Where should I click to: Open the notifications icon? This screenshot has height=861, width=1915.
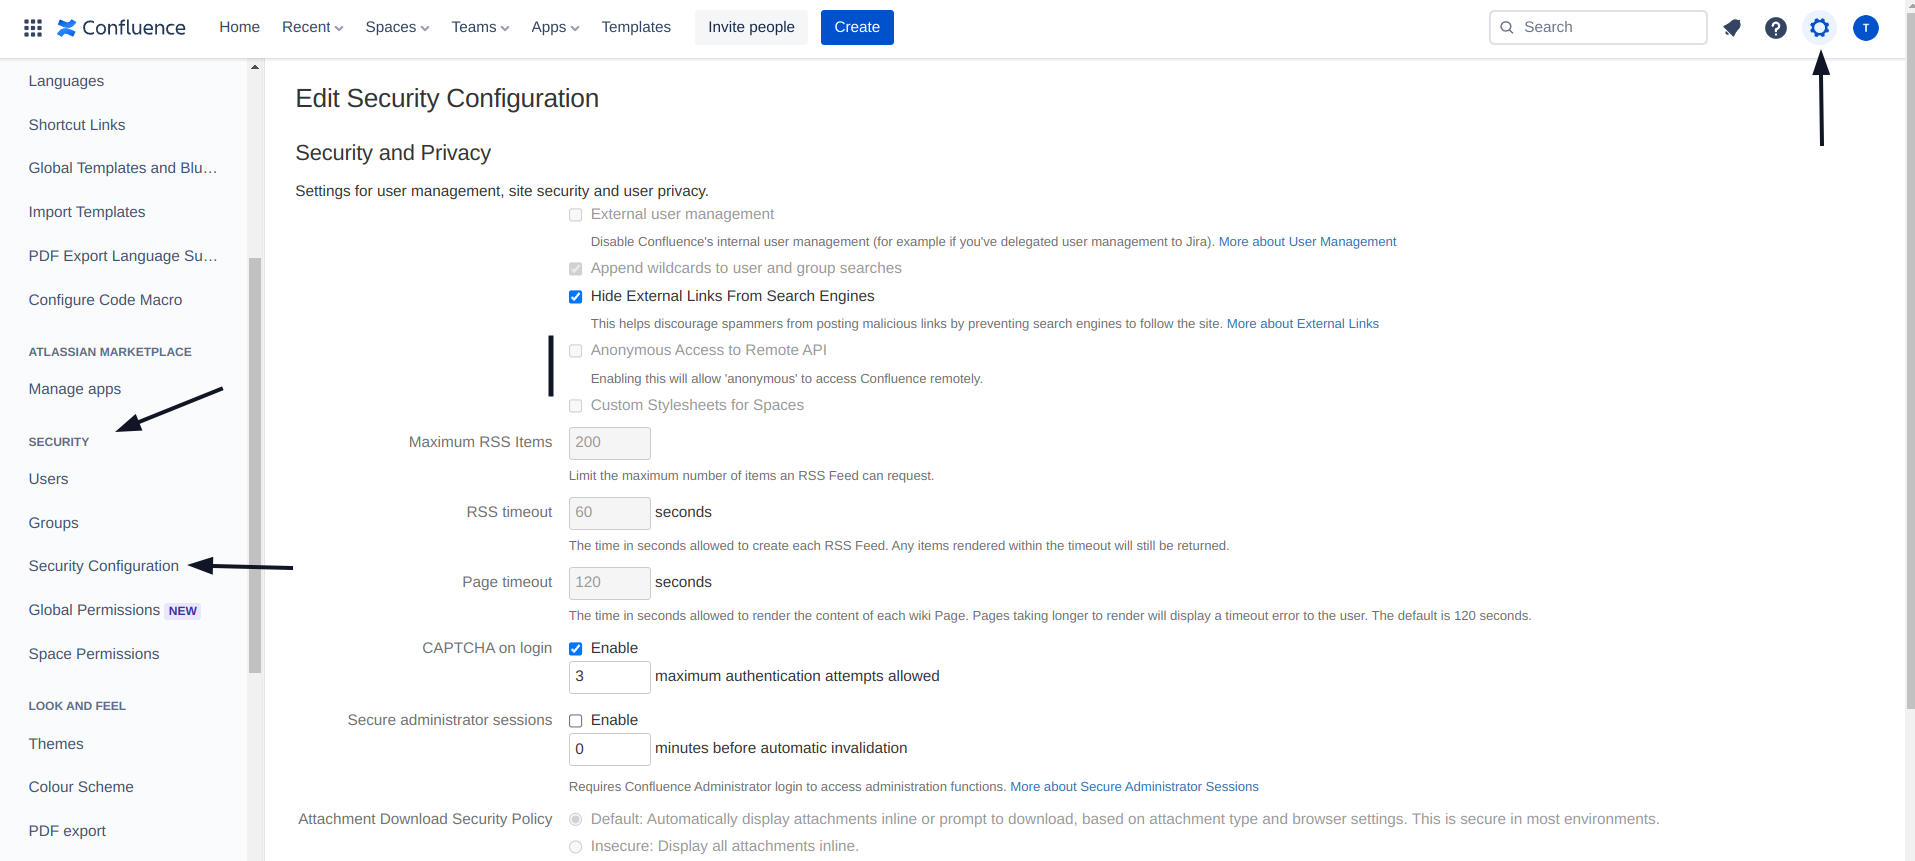(1732, 28)
